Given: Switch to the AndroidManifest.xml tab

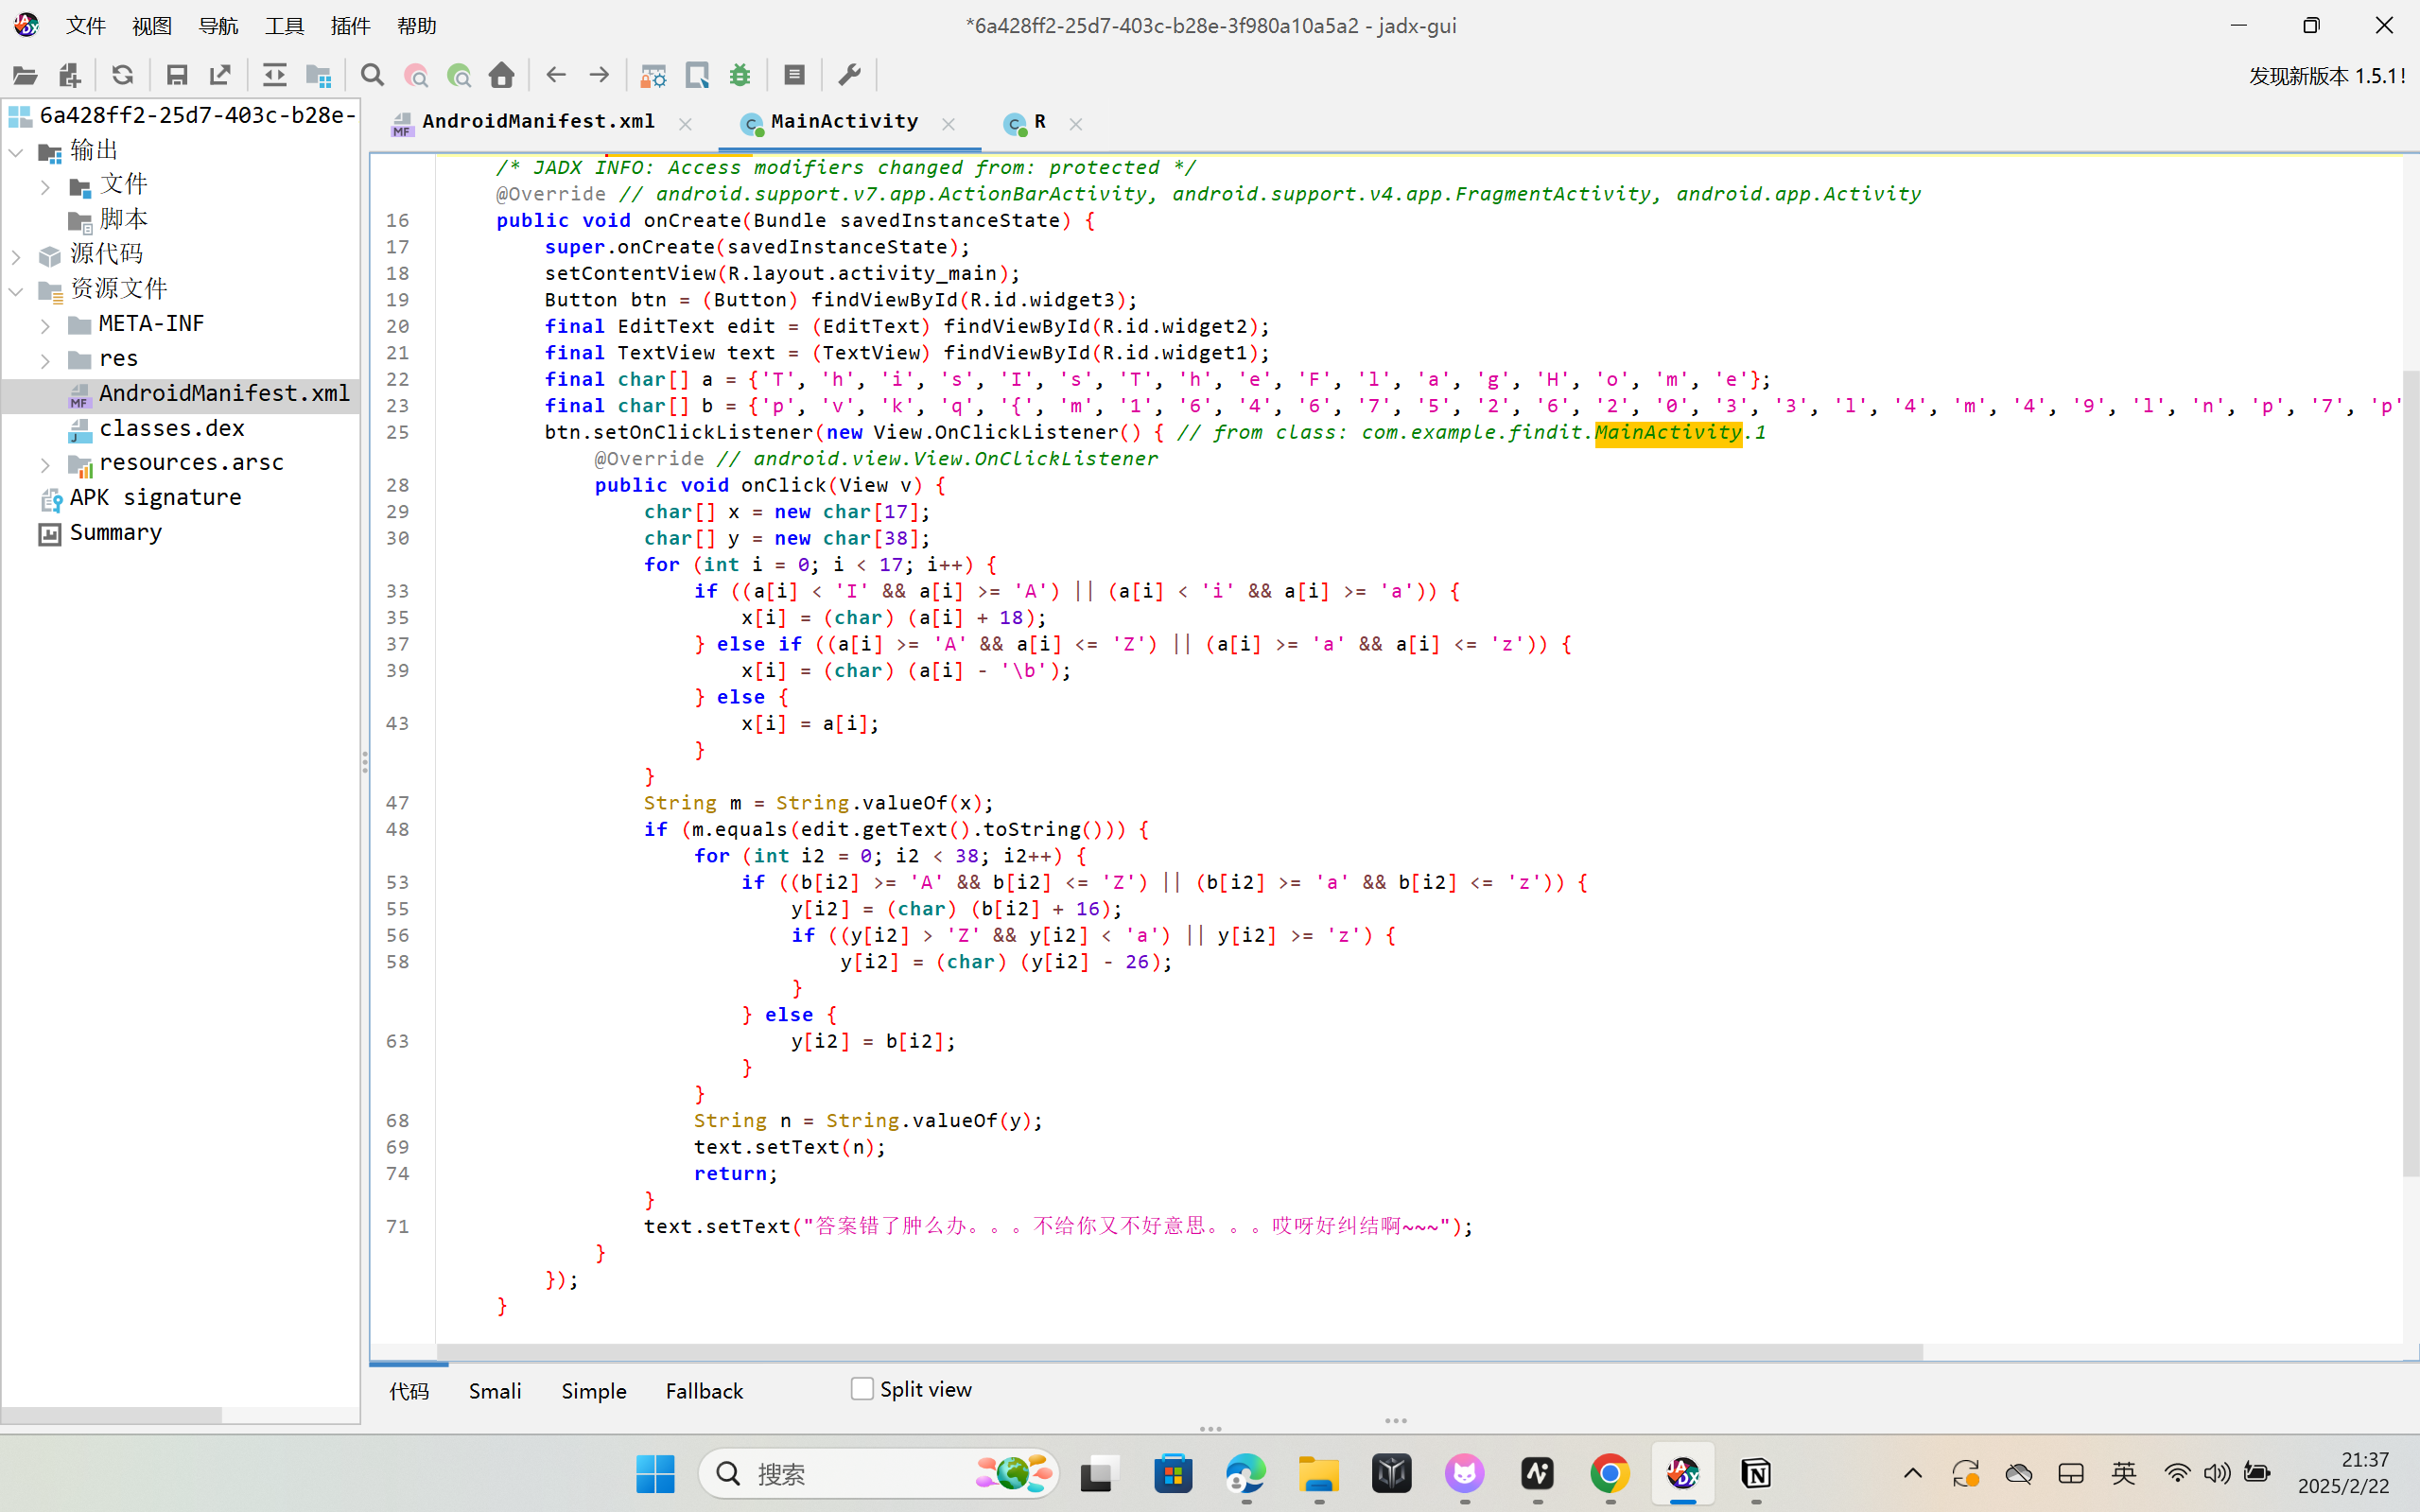Looking at the screenshot, I should (x=538, y=122).
